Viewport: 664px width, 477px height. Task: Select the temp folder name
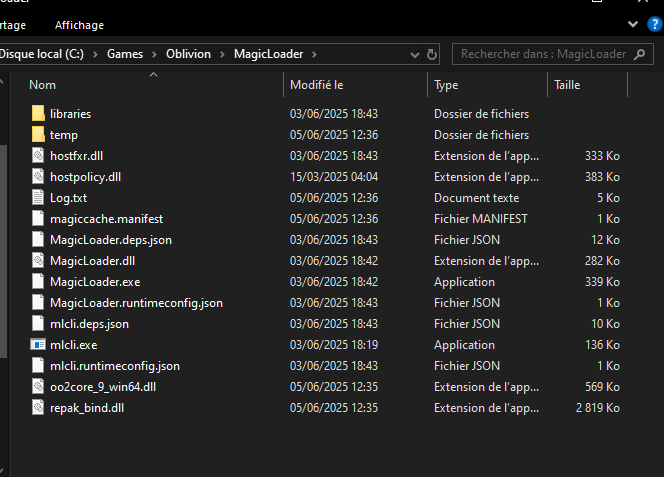click(64, 135)
